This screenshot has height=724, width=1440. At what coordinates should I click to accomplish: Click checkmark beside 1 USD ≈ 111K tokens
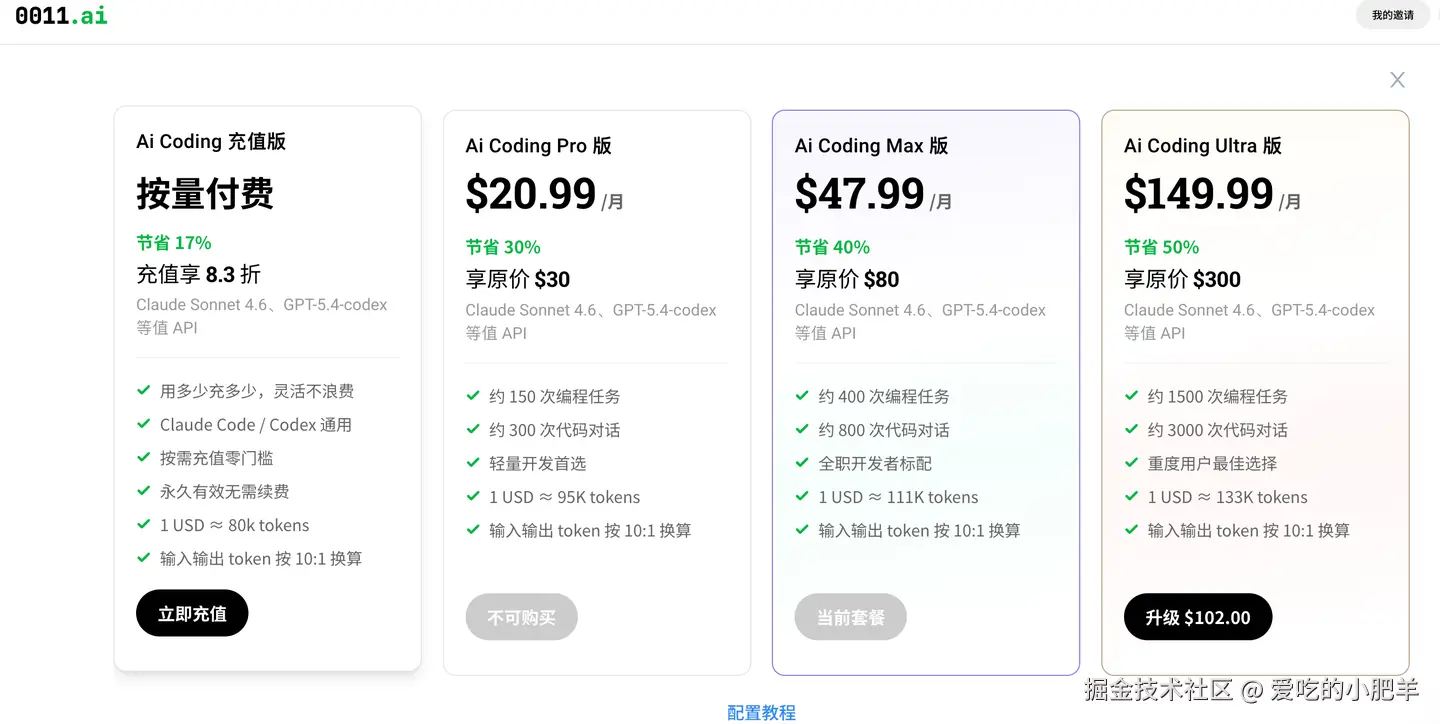(802, 497)
